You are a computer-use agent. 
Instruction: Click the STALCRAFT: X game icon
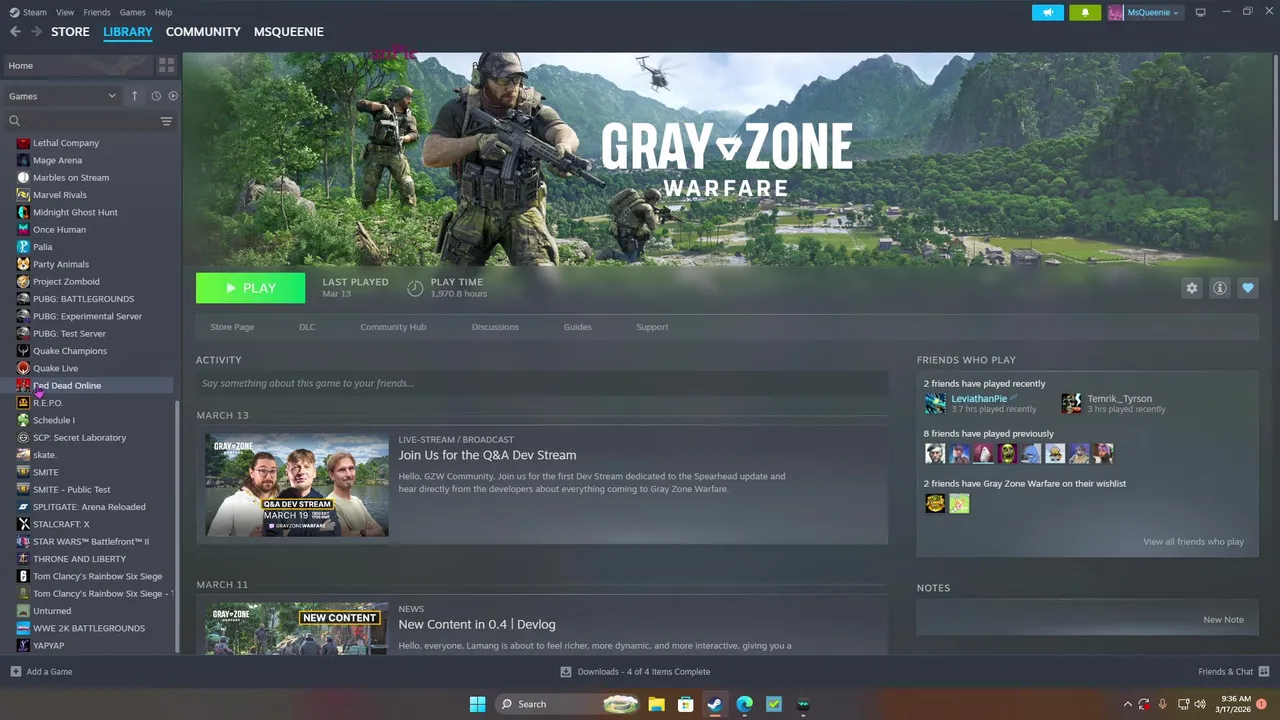(x=23, y=524)
